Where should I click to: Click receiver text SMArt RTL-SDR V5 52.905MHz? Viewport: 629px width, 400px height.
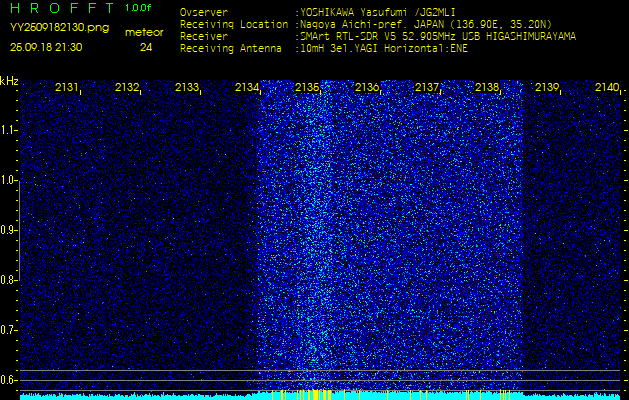(x=387, y=37)
